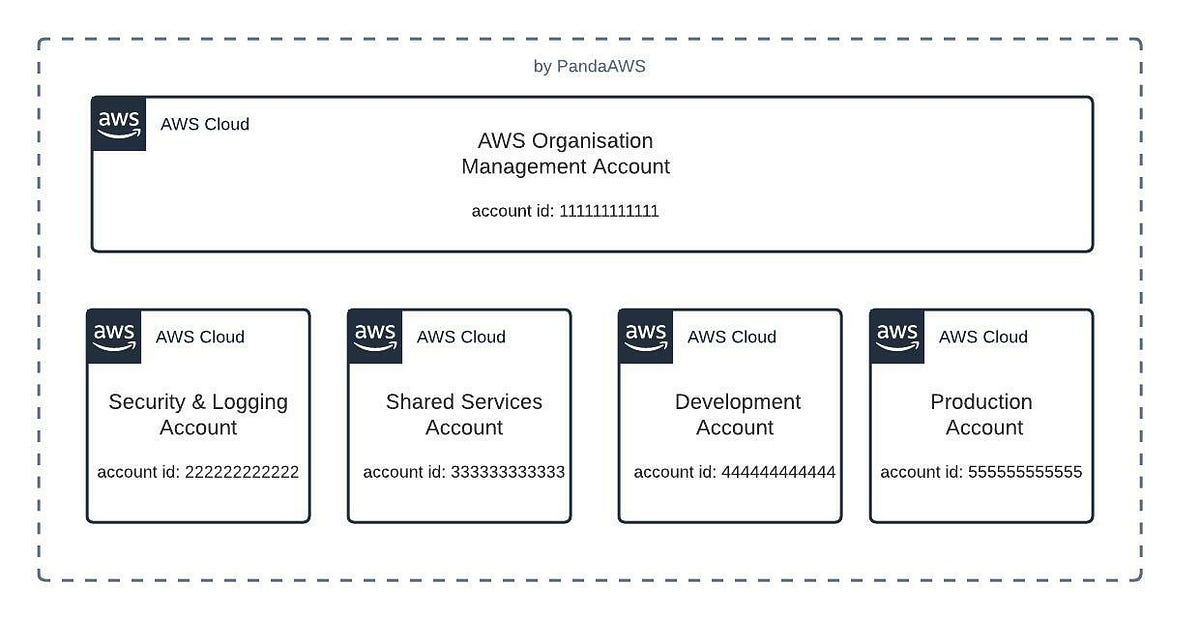Select the 'Security & Logging Account' title
The image size is (1200, 619).
click(198, 414)
